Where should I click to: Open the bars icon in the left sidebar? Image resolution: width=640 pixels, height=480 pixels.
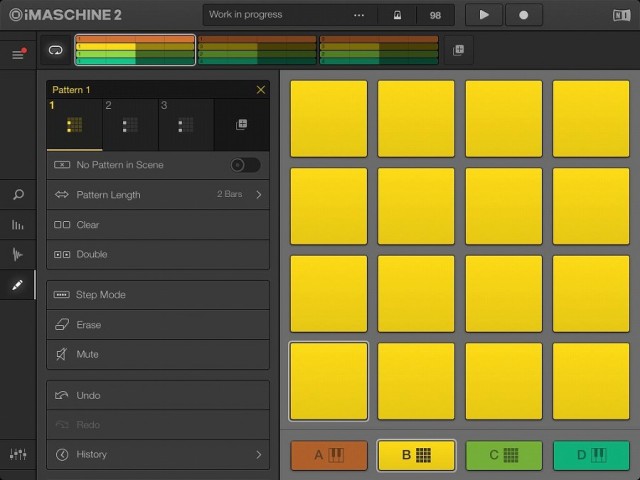click(x=18, y=224)
